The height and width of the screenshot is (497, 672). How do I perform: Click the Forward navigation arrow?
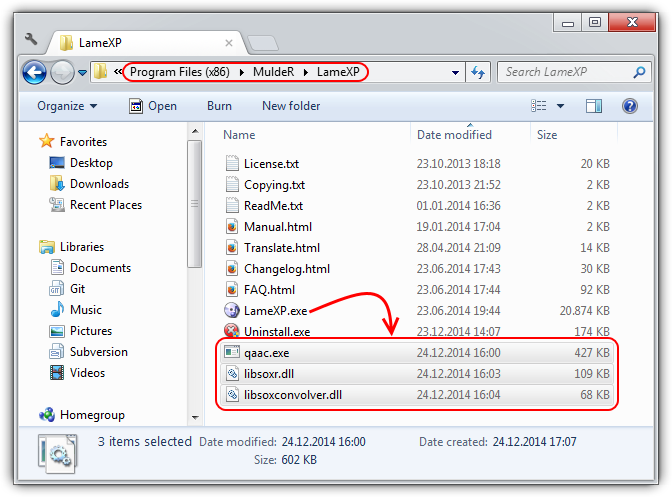coord(62,72)
